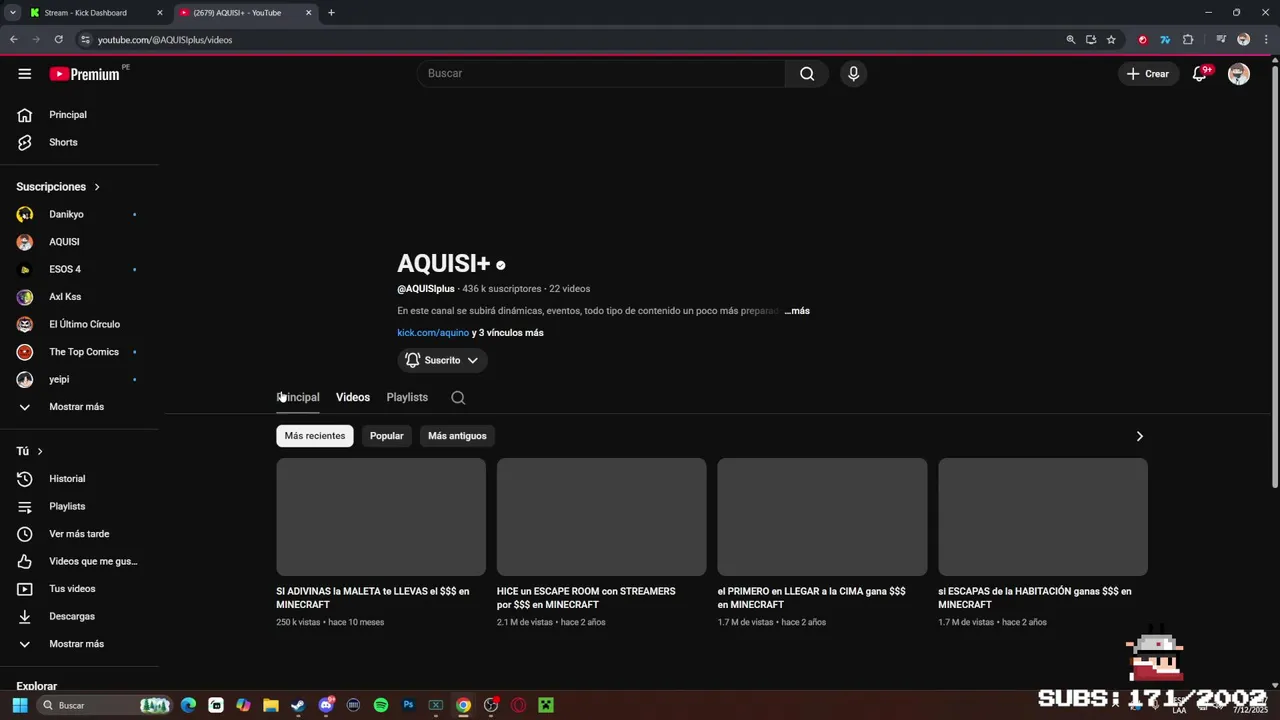Open video SI ADIVINAS la MALETA title
Screen dimensions: 1280x720
tap(373, 598)
